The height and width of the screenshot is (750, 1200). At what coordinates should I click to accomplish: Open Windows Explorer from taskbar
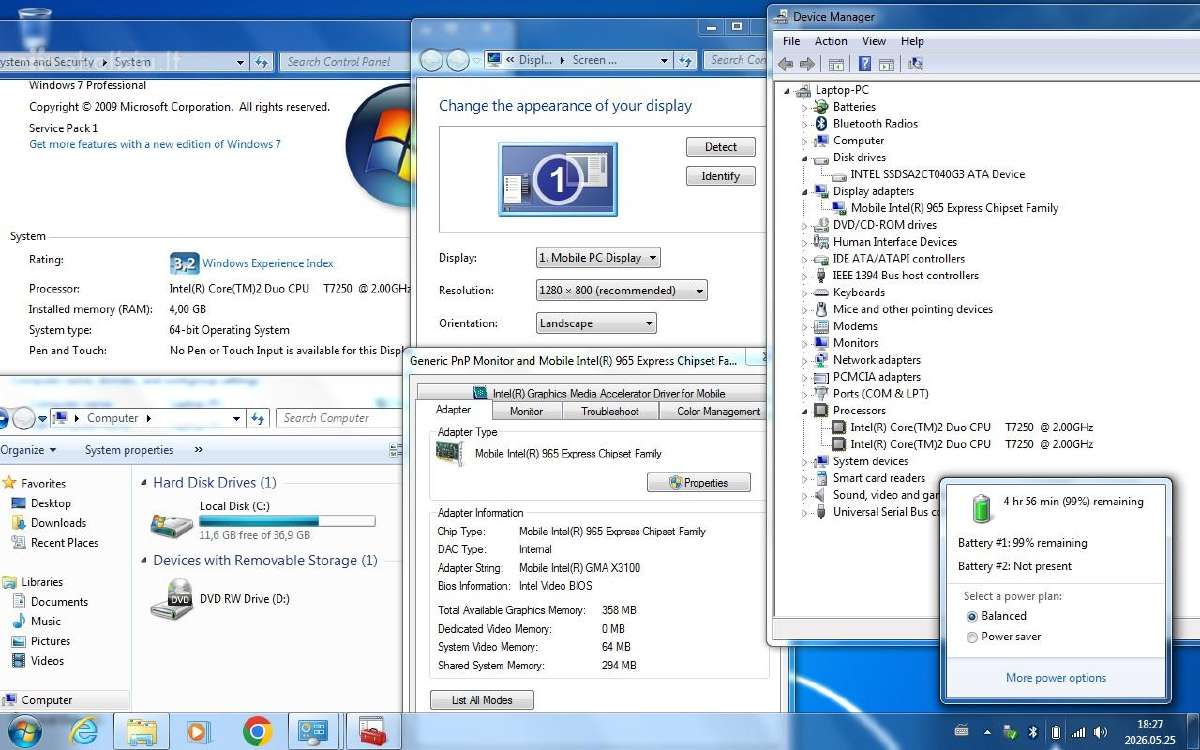pos(141,732)
